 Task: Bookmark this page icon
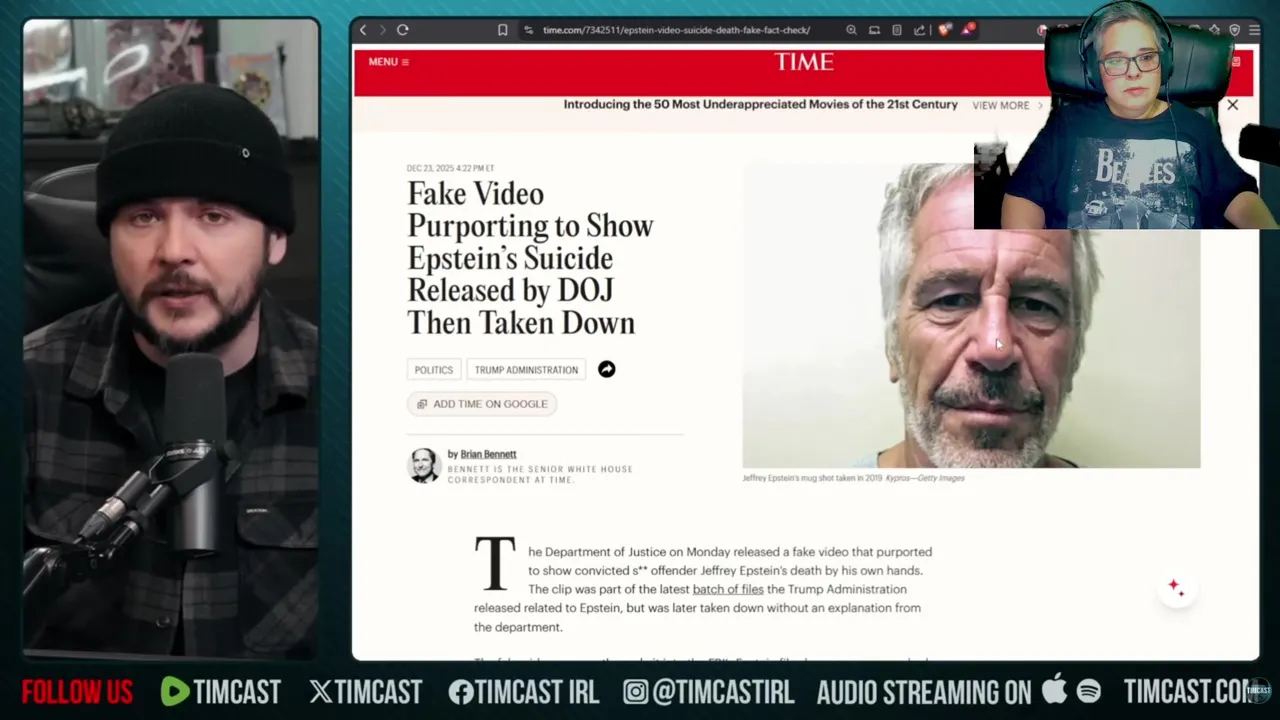point(503,30)
